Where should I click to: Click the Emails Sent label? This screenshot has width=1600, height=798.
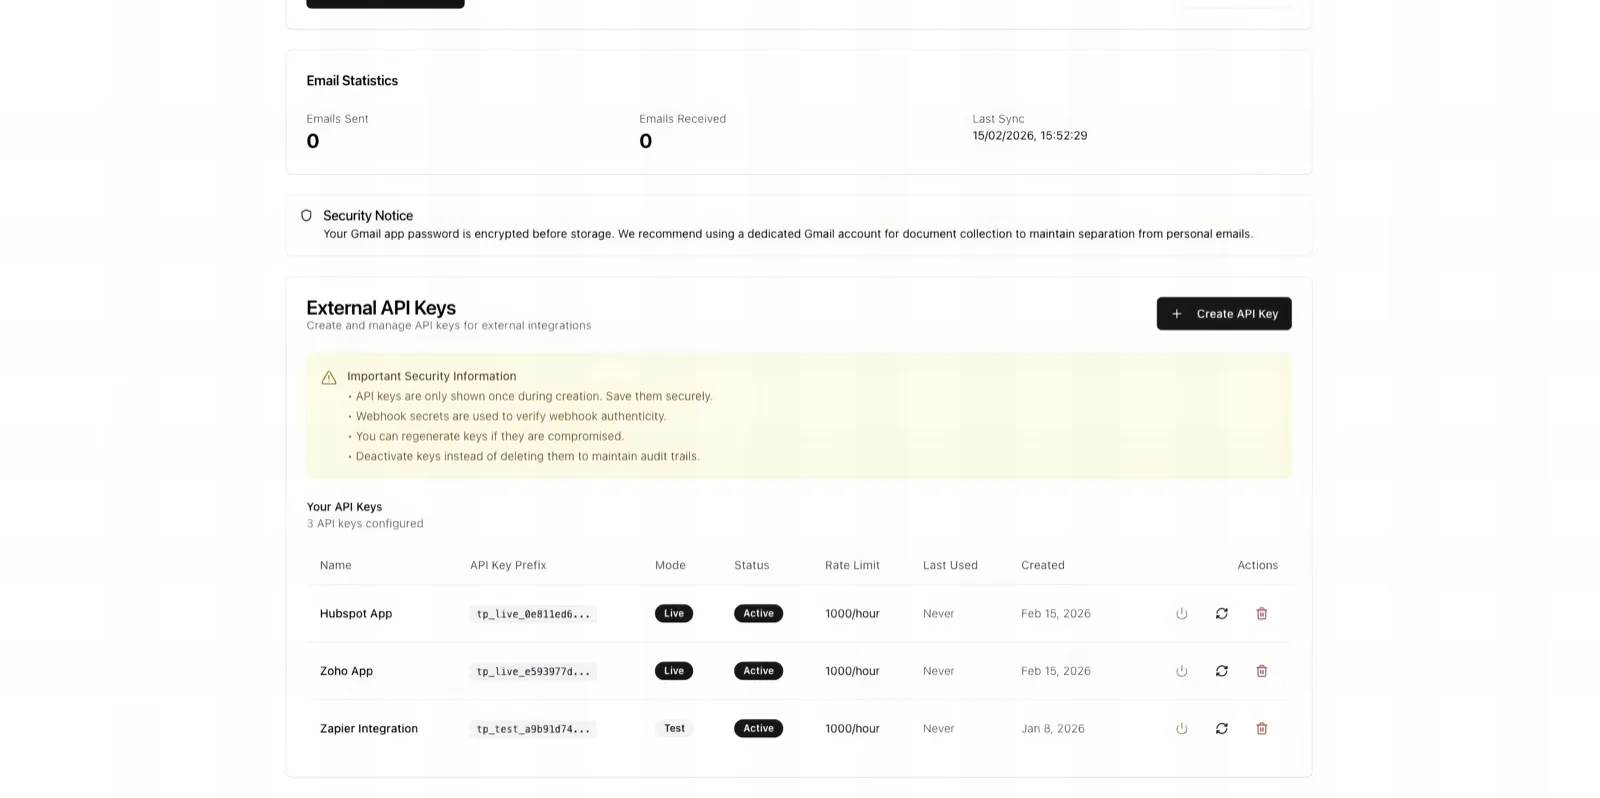pyautogui.click(x=337, y=119)
